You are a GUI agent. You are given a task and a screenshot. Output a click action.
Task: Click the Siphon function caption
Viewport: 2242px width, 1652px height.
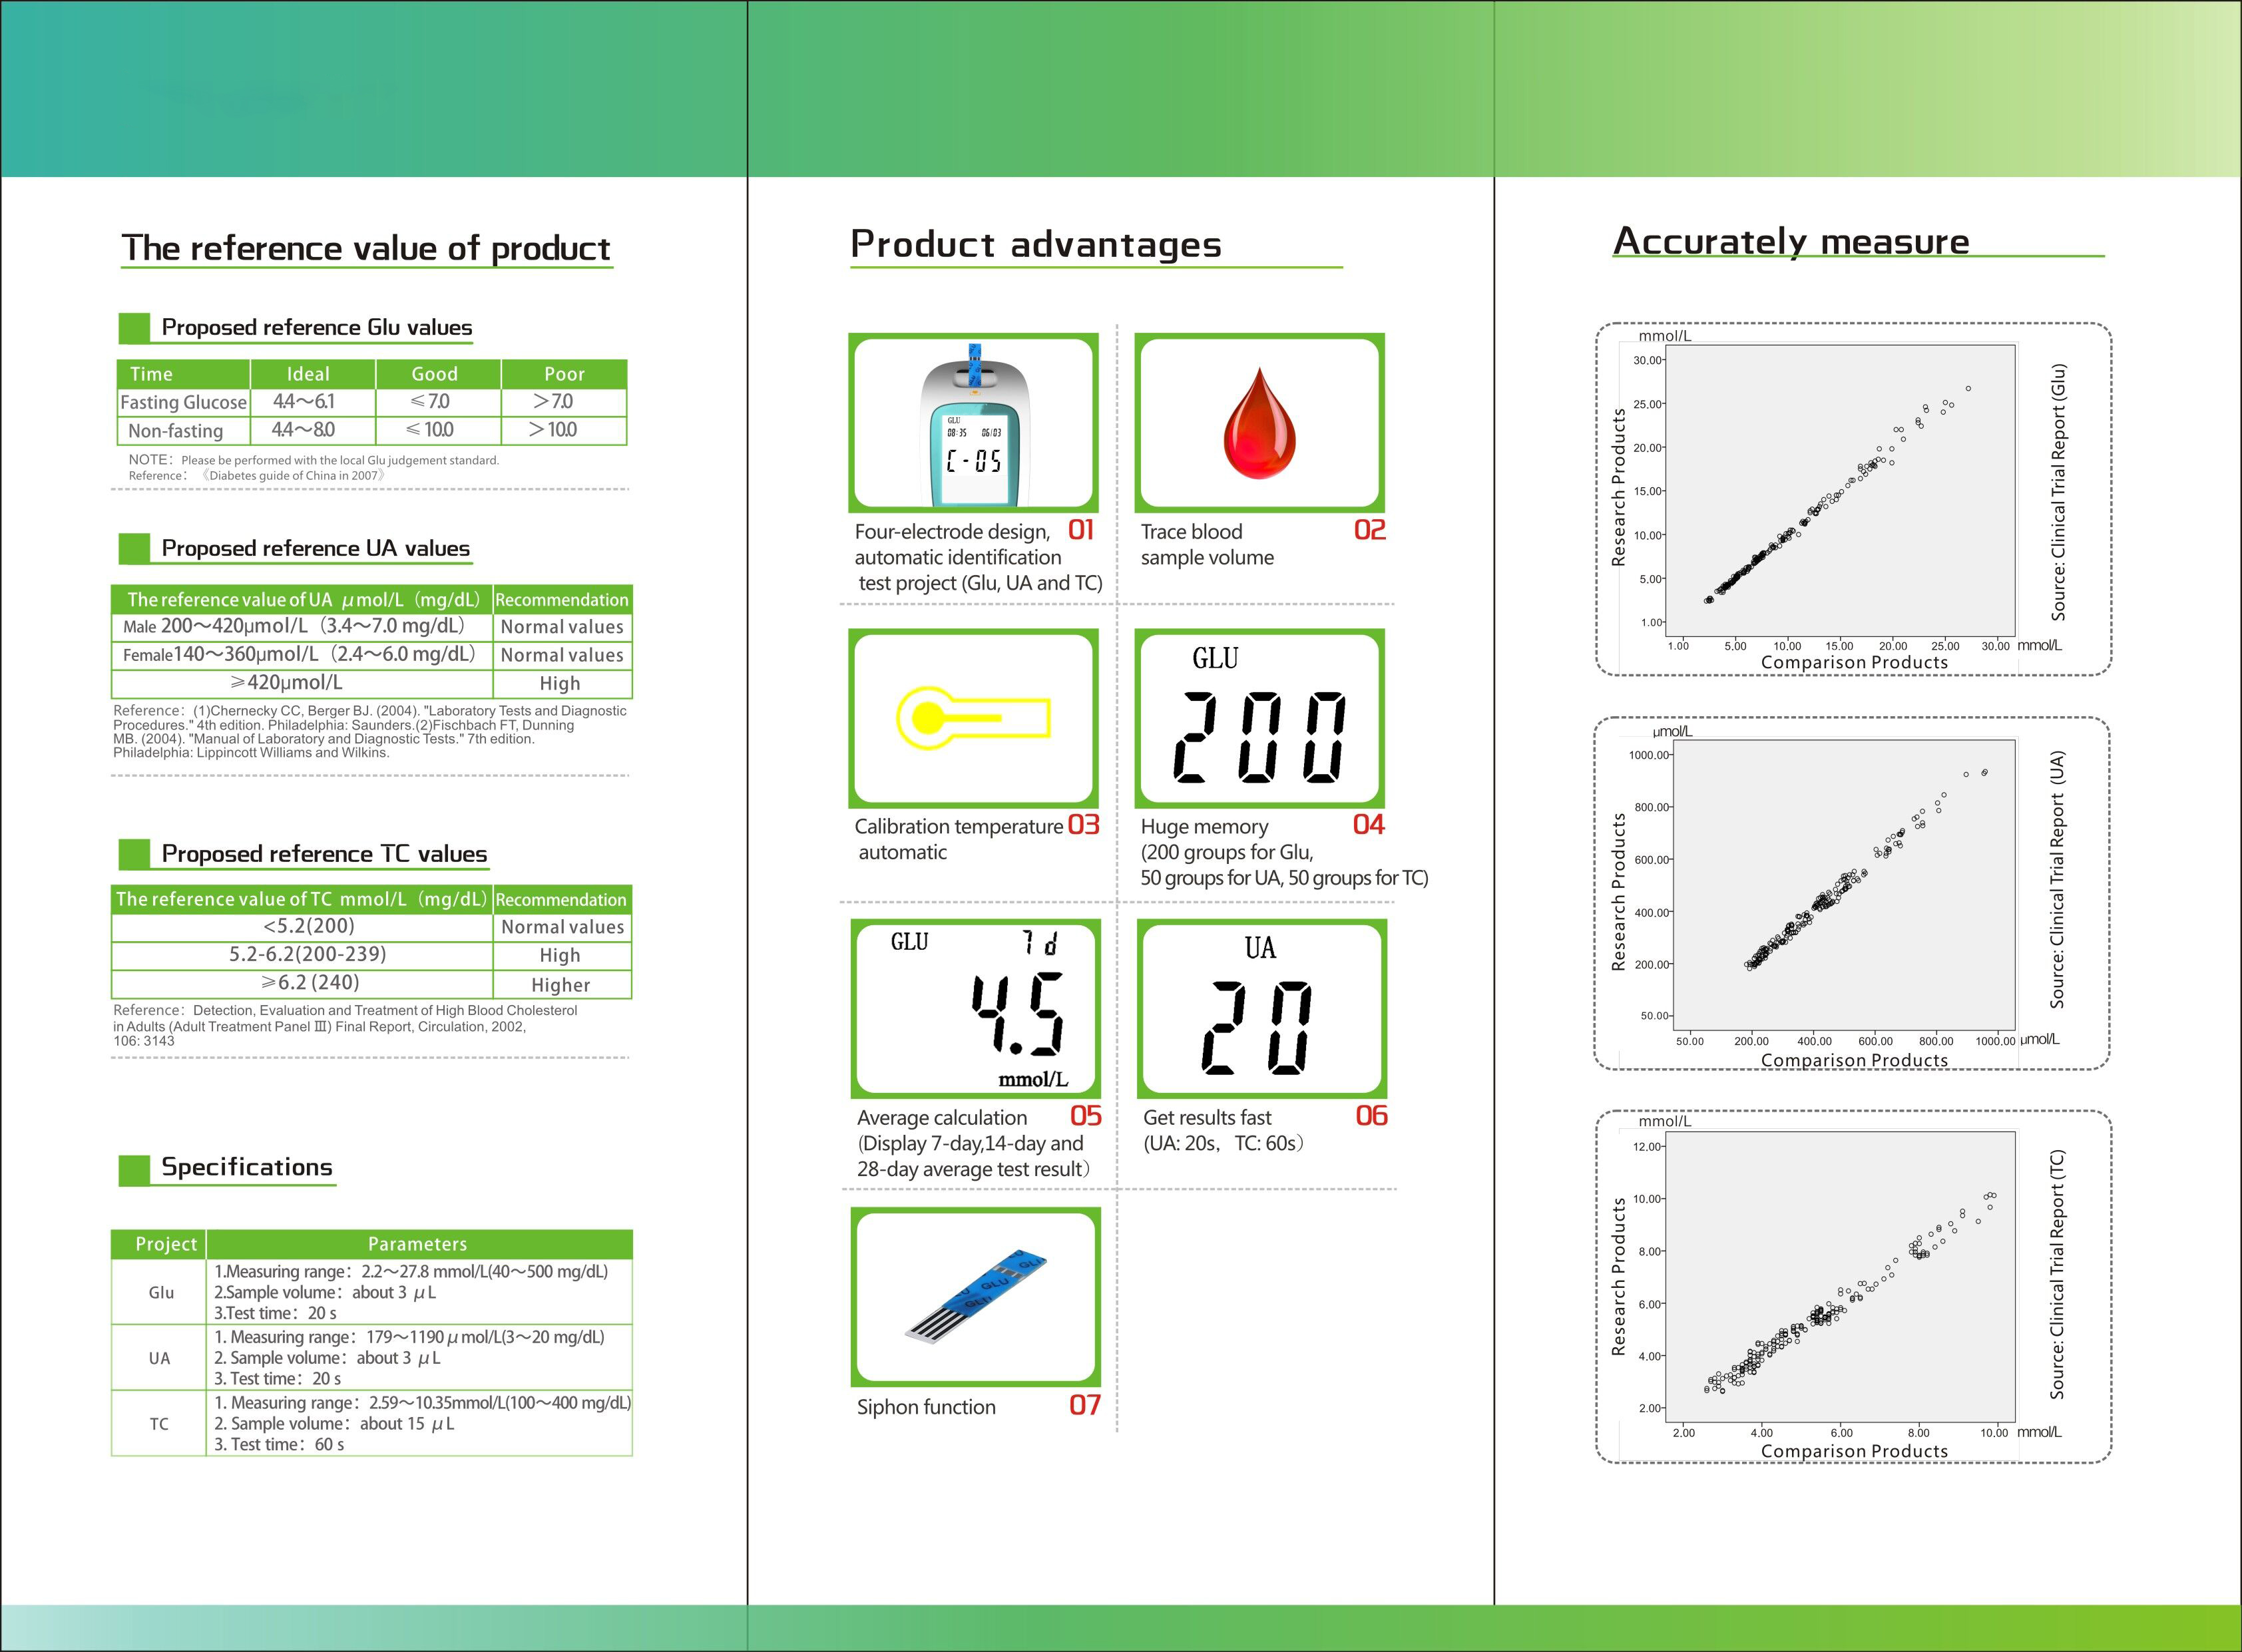926,1407
